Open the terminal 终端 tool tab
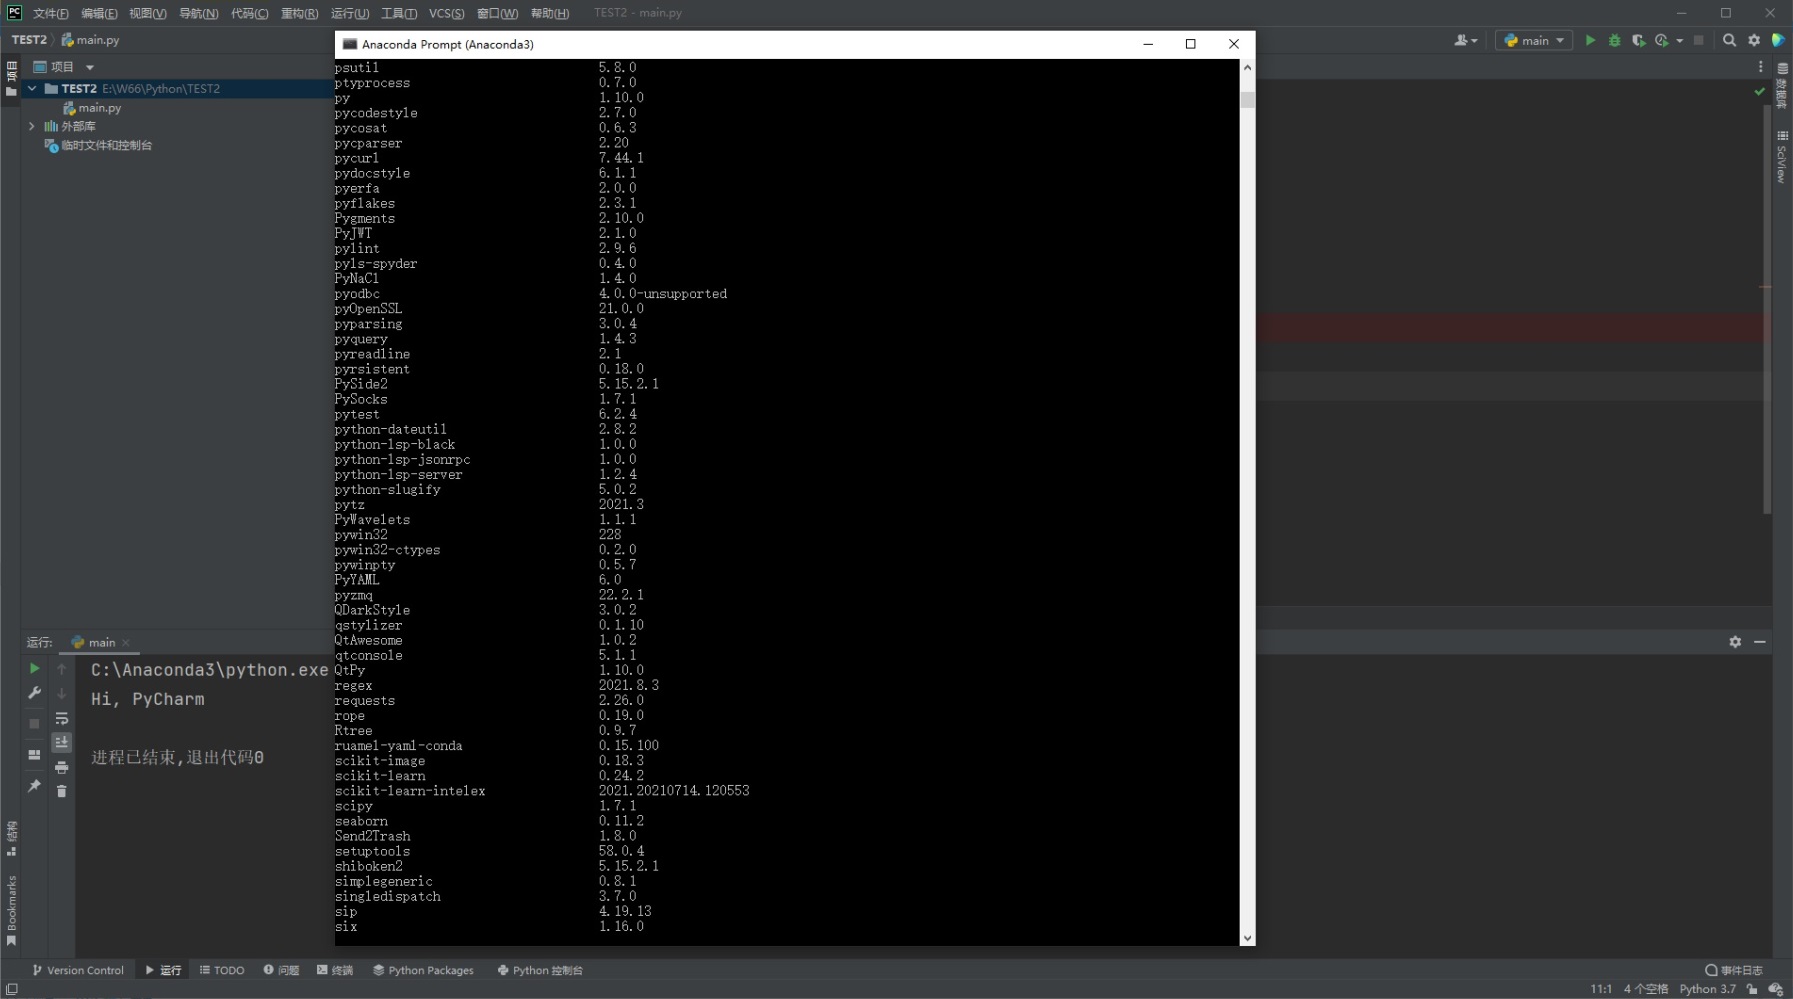The image size is (1793, 999). (335, 970)
